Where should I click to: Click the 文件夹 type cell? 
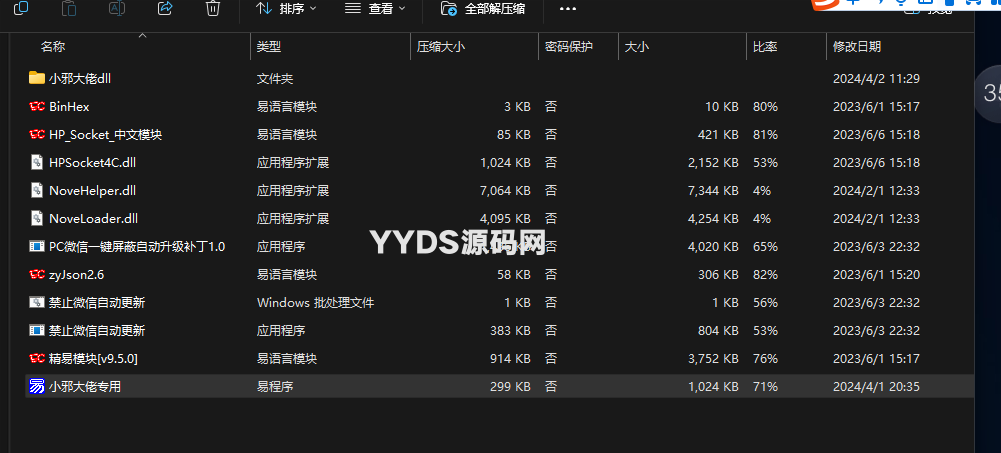[x=275, y=78]
